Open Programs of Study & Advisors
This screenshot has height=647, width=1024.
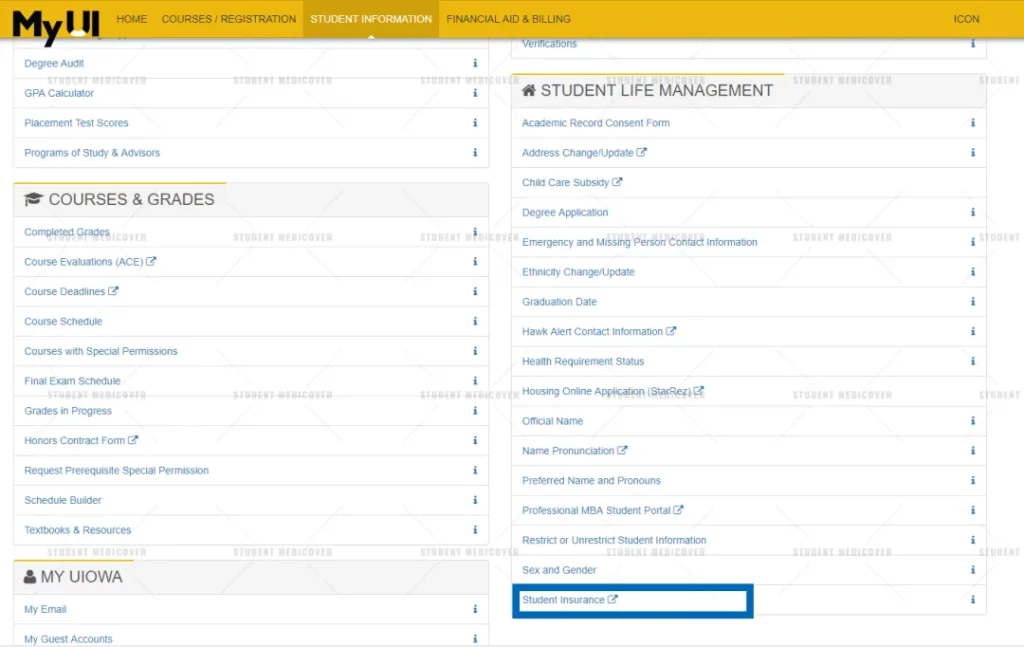coord(92,153)
